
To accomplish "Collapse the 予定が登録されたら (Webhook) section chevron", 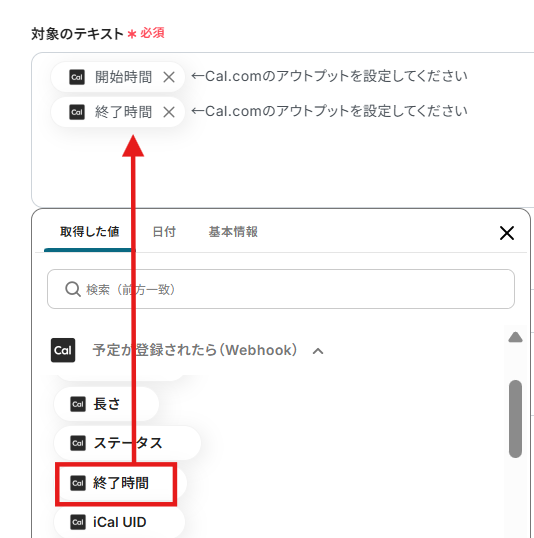I will (318, 351).
